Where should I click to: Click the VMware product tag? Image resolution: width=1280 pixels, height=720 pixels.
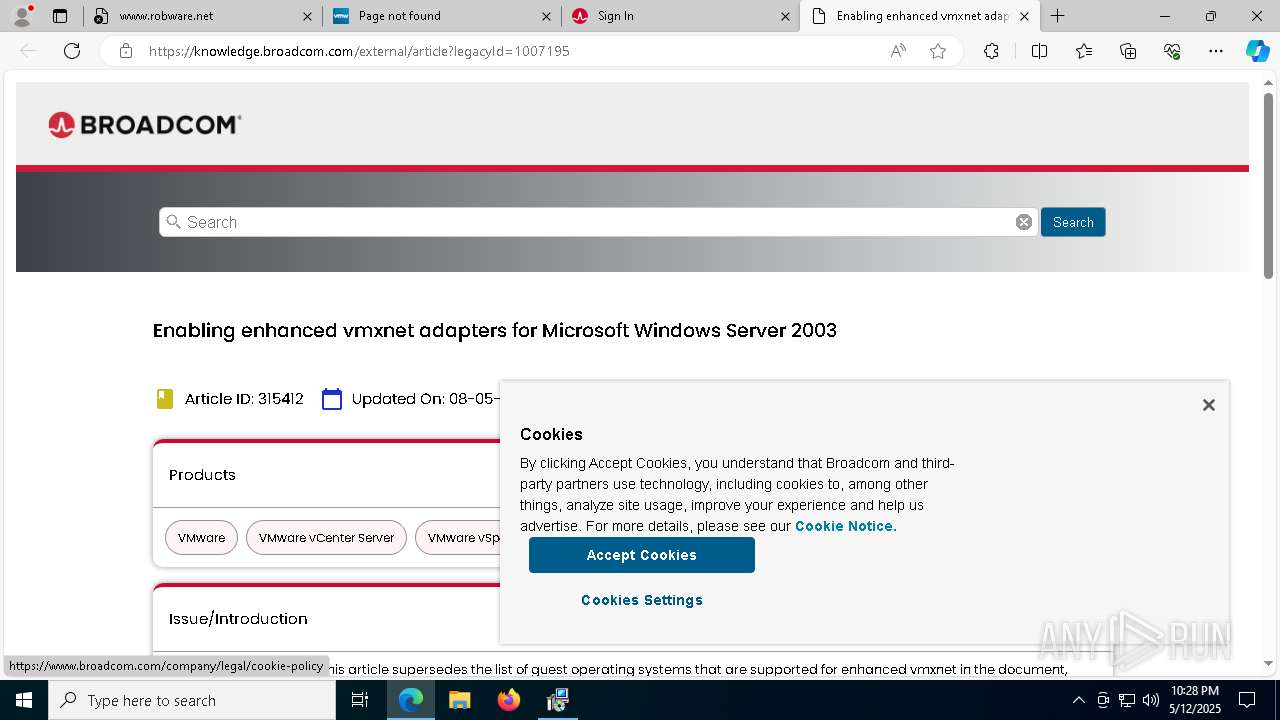click(202, 538)
